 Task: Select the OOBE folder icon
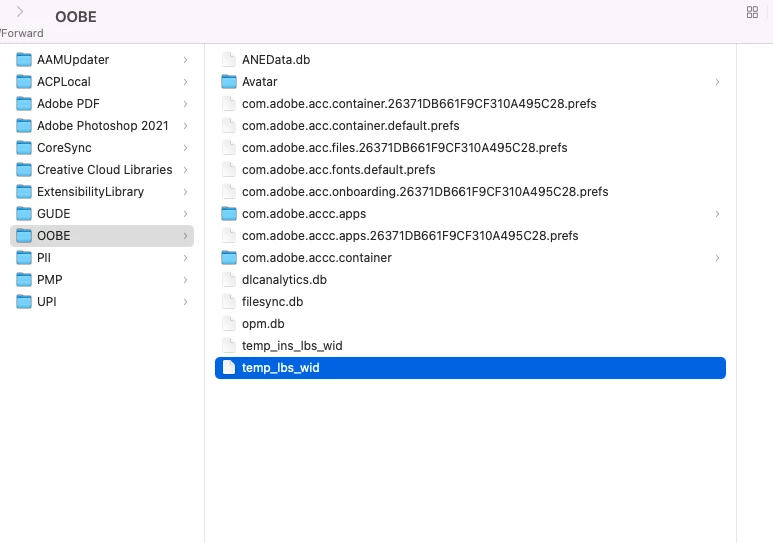tap(24, 236)
